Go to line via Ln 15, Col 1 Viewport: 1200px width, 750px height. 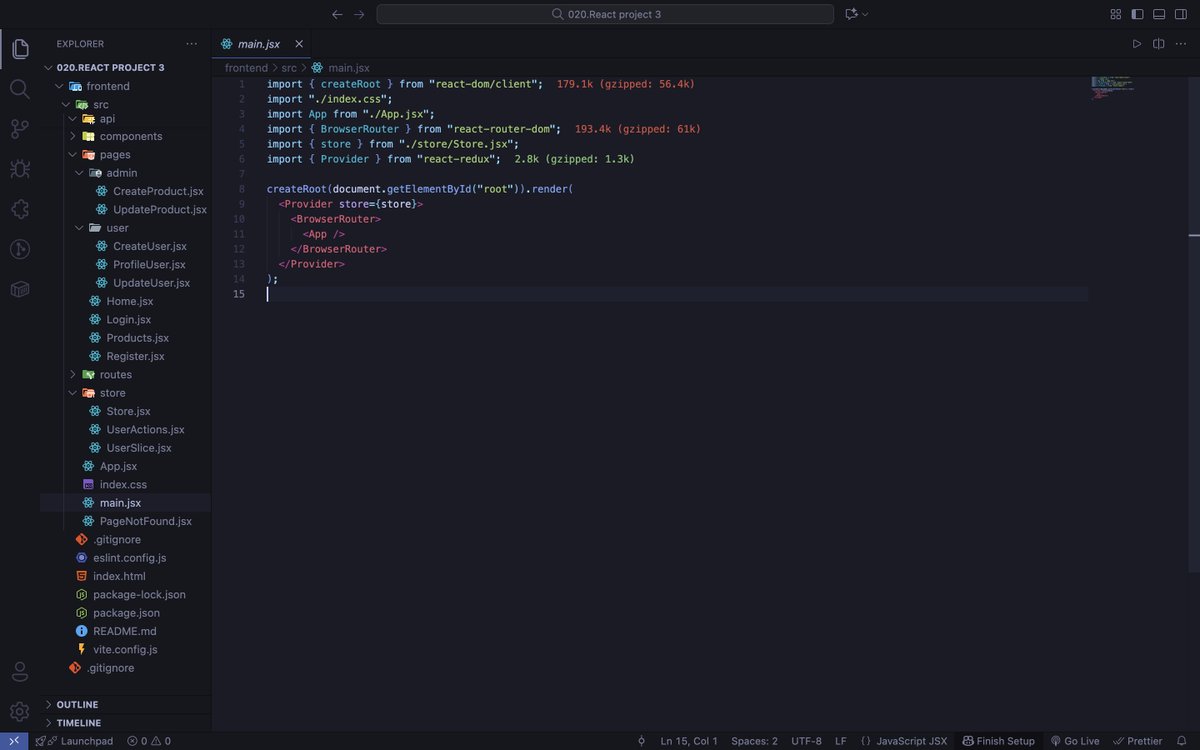tap(689, 741)
